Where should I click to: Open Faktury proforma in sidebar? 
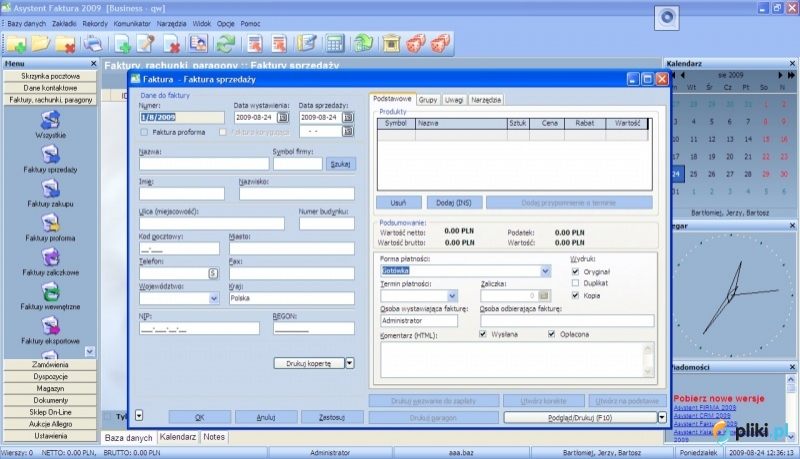tap(50, 227)
